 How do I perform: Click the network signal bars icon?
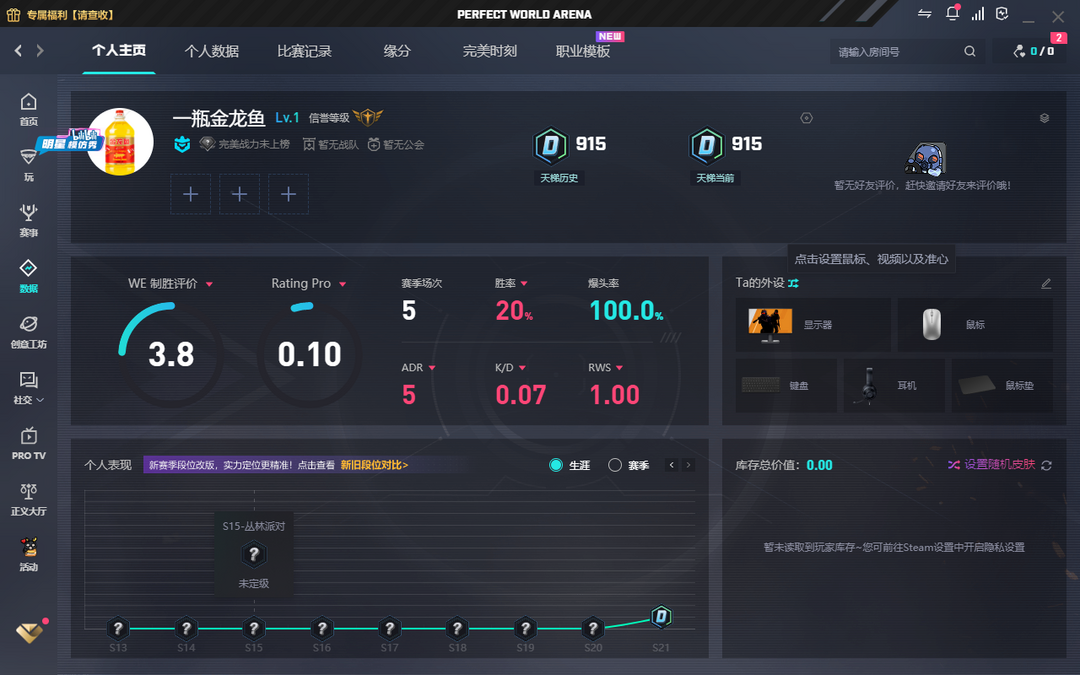pyautogui.click(x=978, y=14)
